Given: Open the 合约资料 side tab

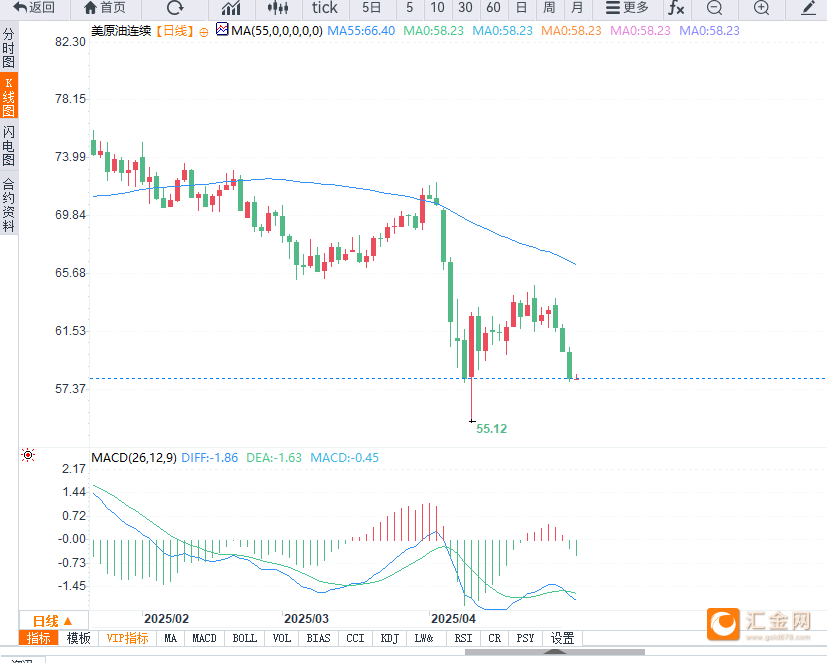Looking at the screenshot, I should [x=8, y=205].
